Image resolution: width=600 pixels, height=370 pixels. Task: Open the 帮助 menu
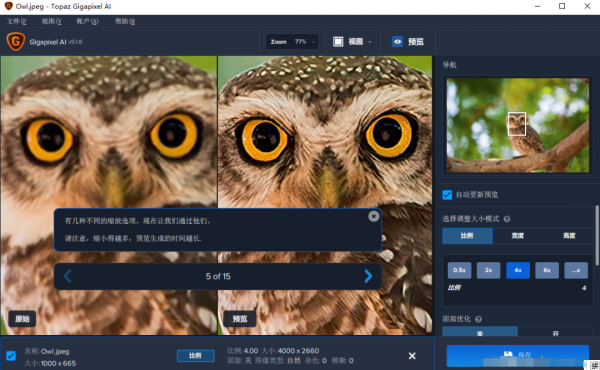[x=125, y=21]
